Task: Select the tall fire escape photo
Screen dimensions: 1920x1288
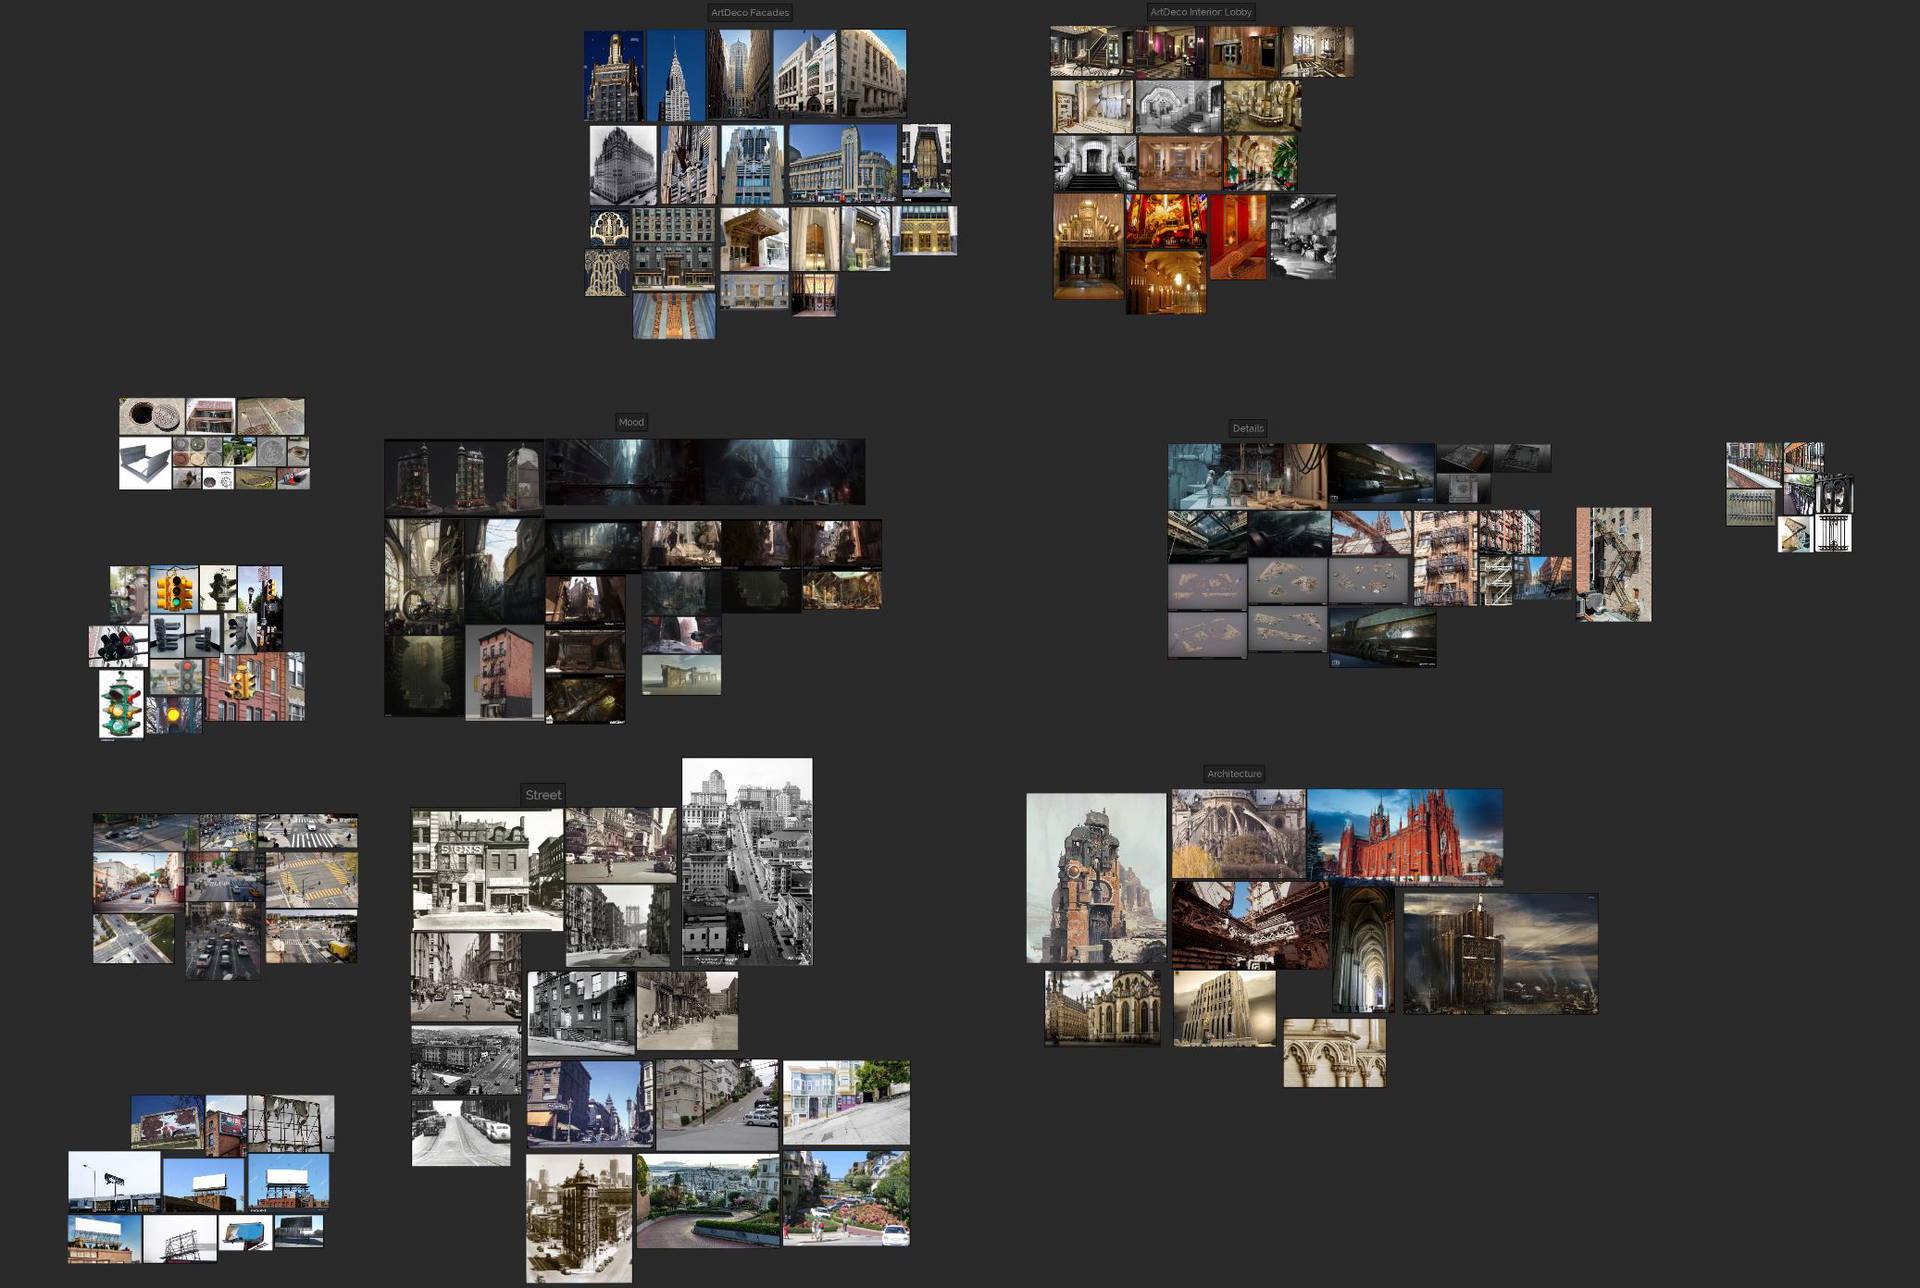Action: (1613, 564)
